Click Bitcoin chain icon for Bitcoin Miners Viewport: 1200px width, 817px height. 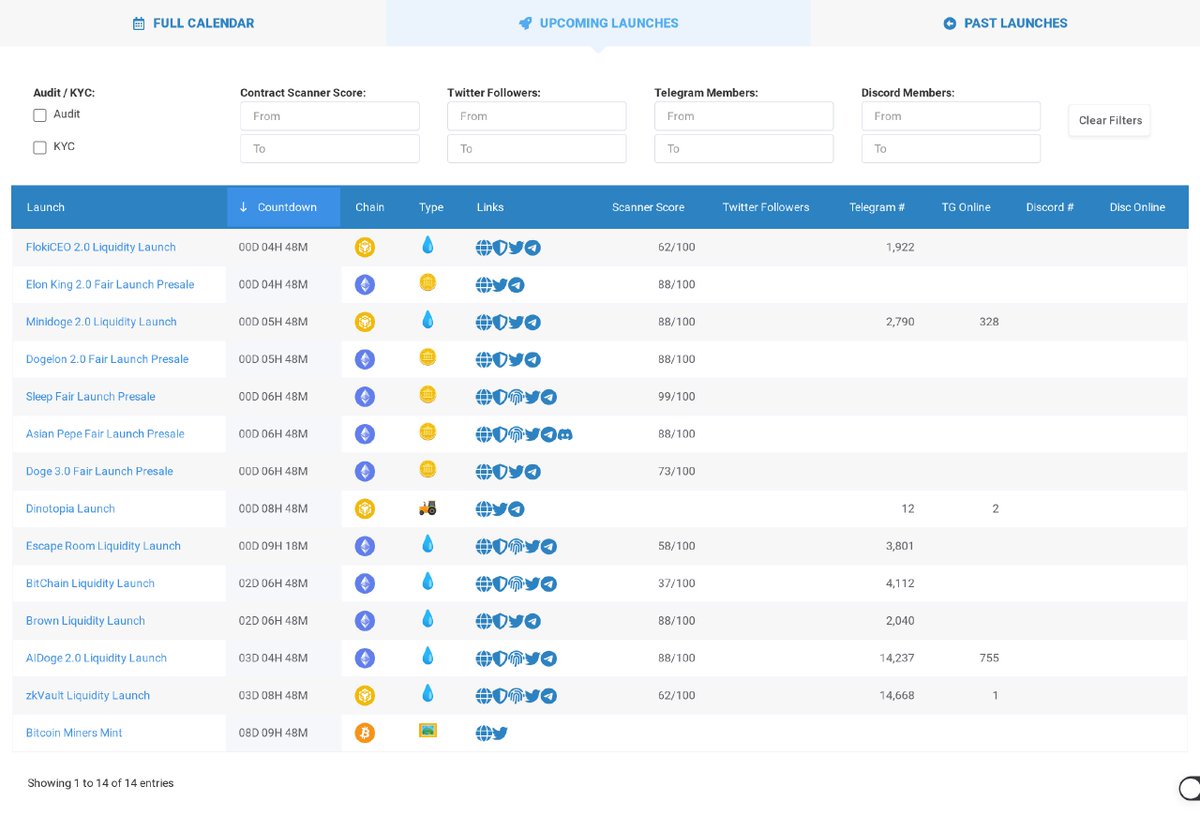365,733
